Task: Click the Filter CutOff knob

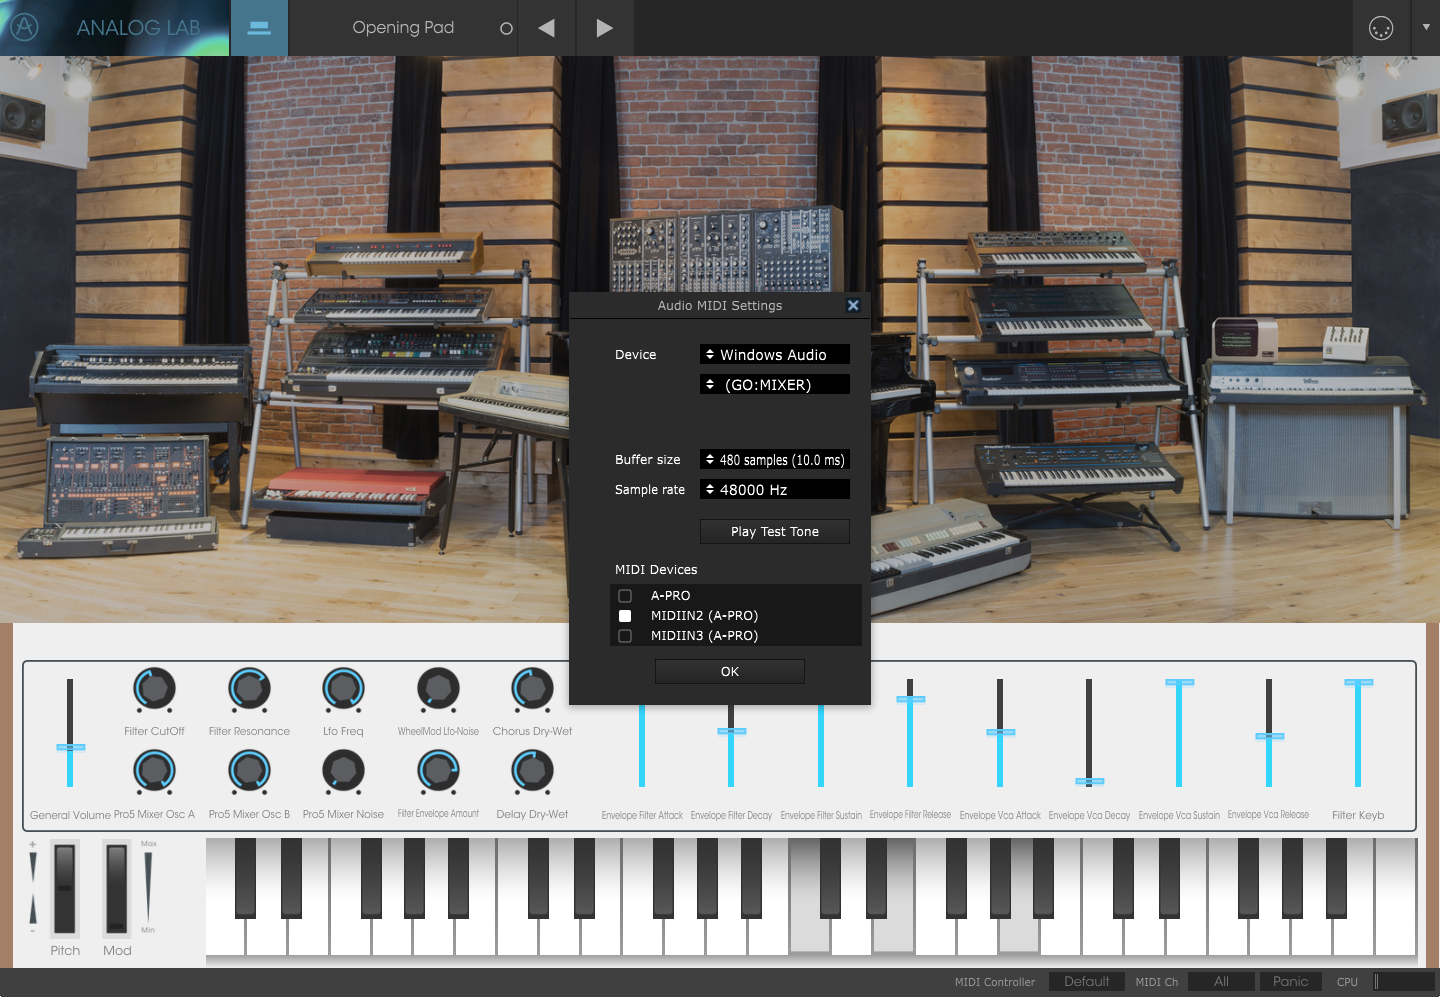Action: coord(154,689)
